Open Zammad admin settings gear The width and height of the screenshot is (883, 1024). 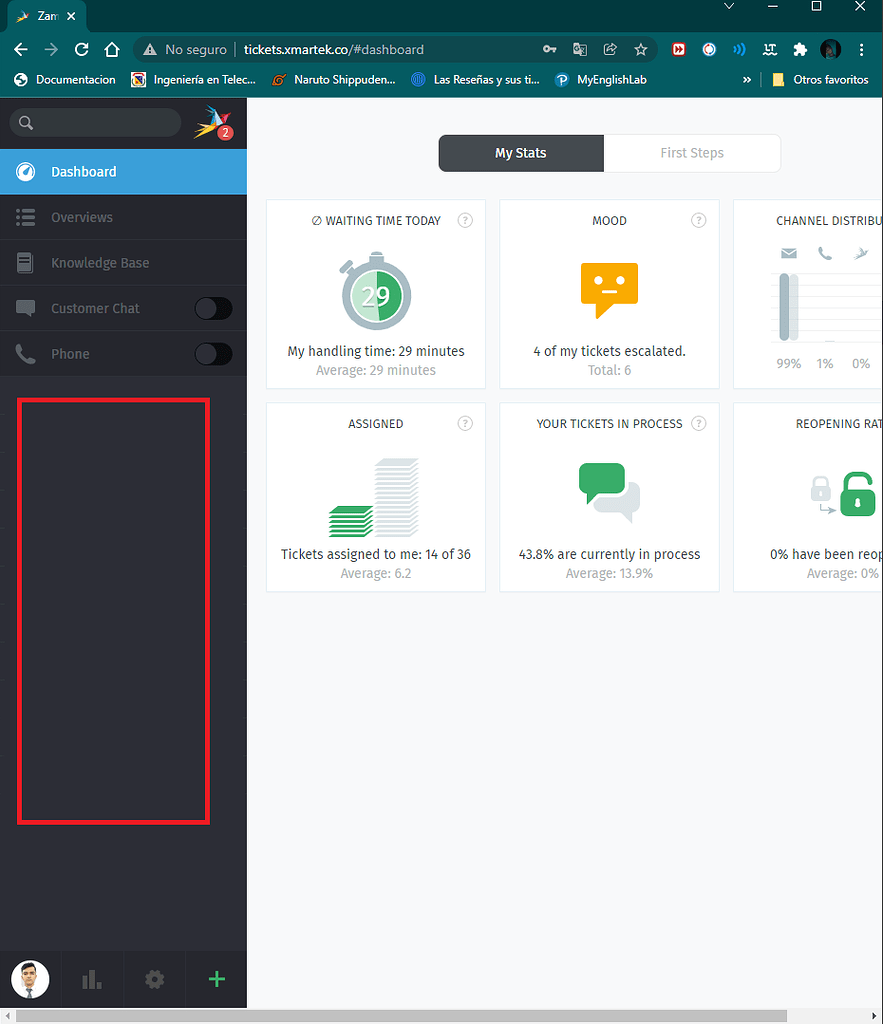[x=154, y=979]
